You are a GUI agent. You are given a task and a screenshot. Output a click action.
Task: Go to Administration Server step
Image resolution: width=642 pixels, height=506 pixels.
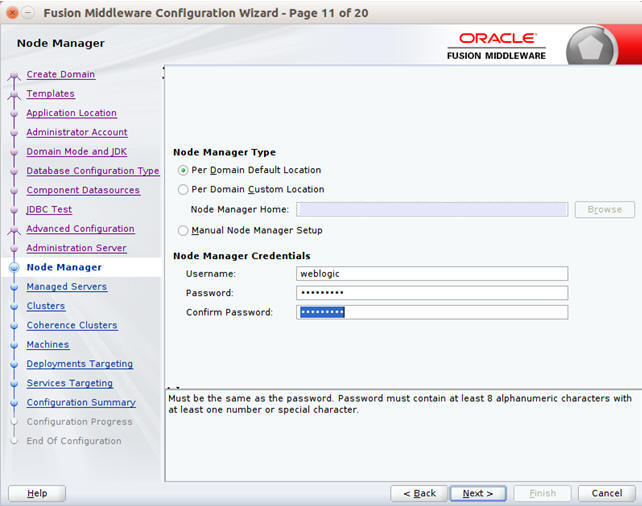pyautogui.click(x=77, y=248)
